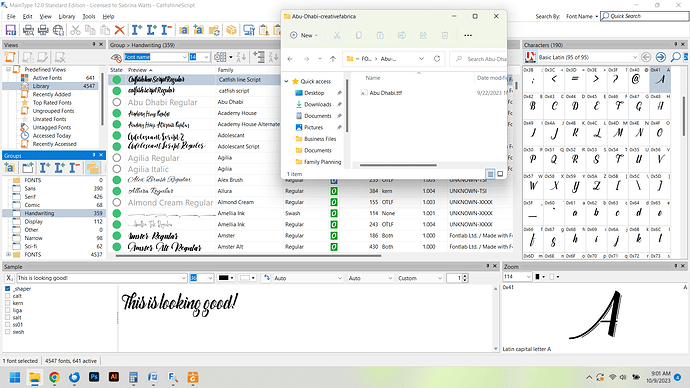
Task: Toggle the state circle for Abu Dhabi Regular
Action: click(x=117, y=102)
